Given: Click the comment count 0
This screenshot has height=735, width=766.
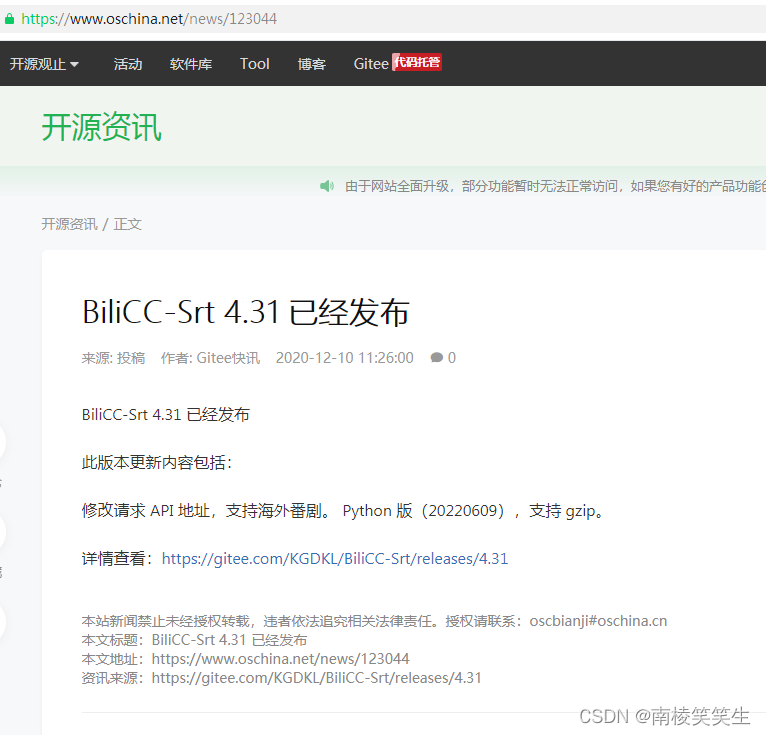Looking at the screenshot, I should (x=452, y=358).
